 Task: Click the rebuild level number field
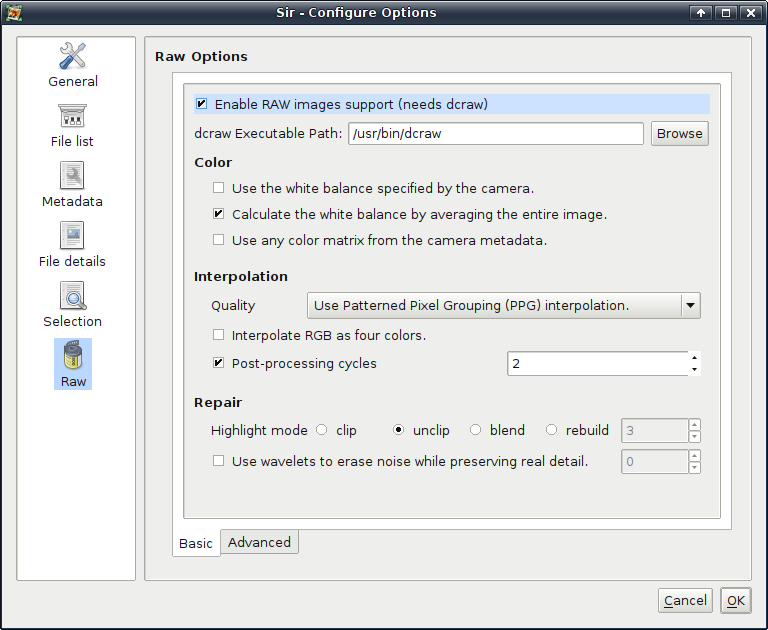point(655,431)
